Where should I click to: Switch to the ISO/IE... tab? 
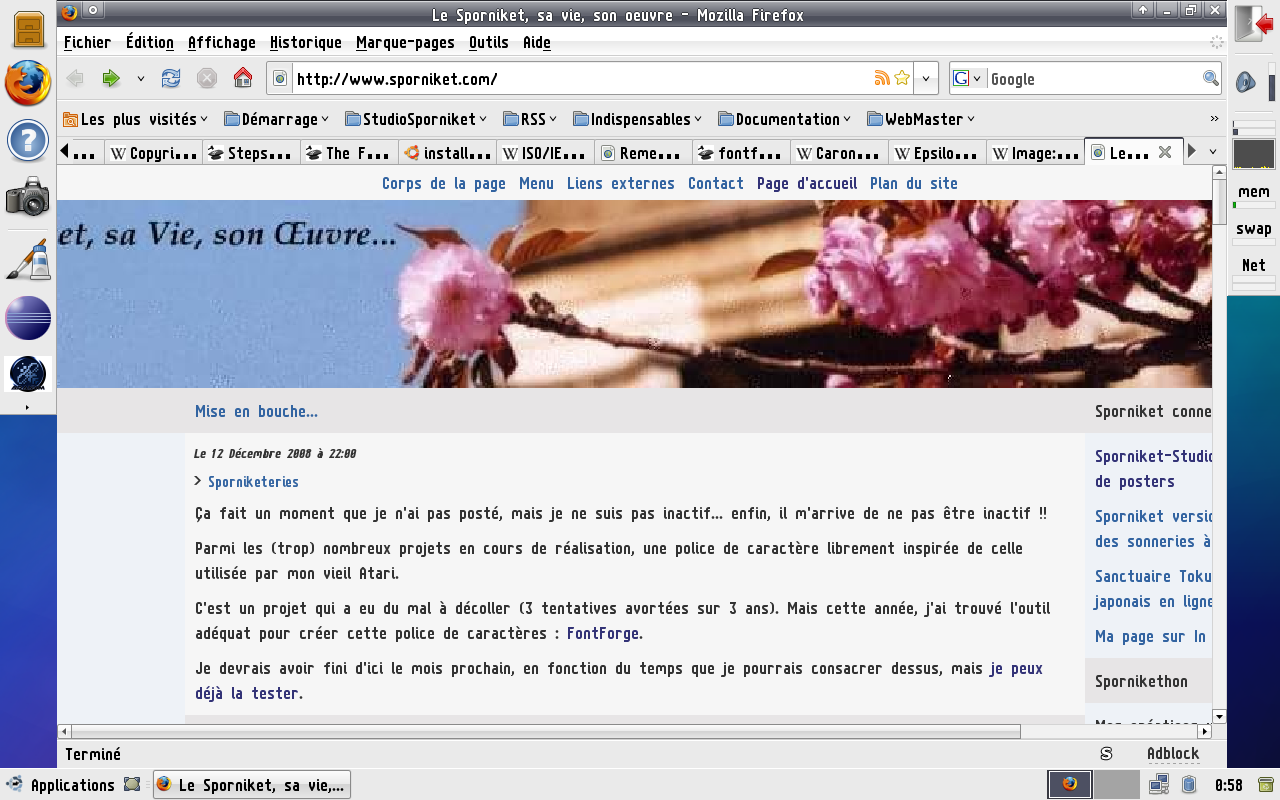[545, 153]
